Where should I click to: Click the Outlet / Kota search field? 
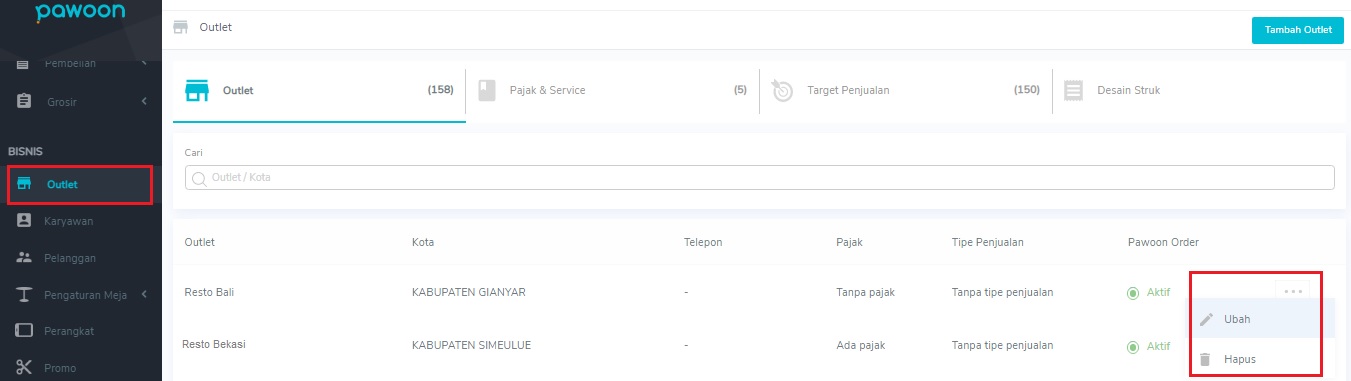[759, 177]
